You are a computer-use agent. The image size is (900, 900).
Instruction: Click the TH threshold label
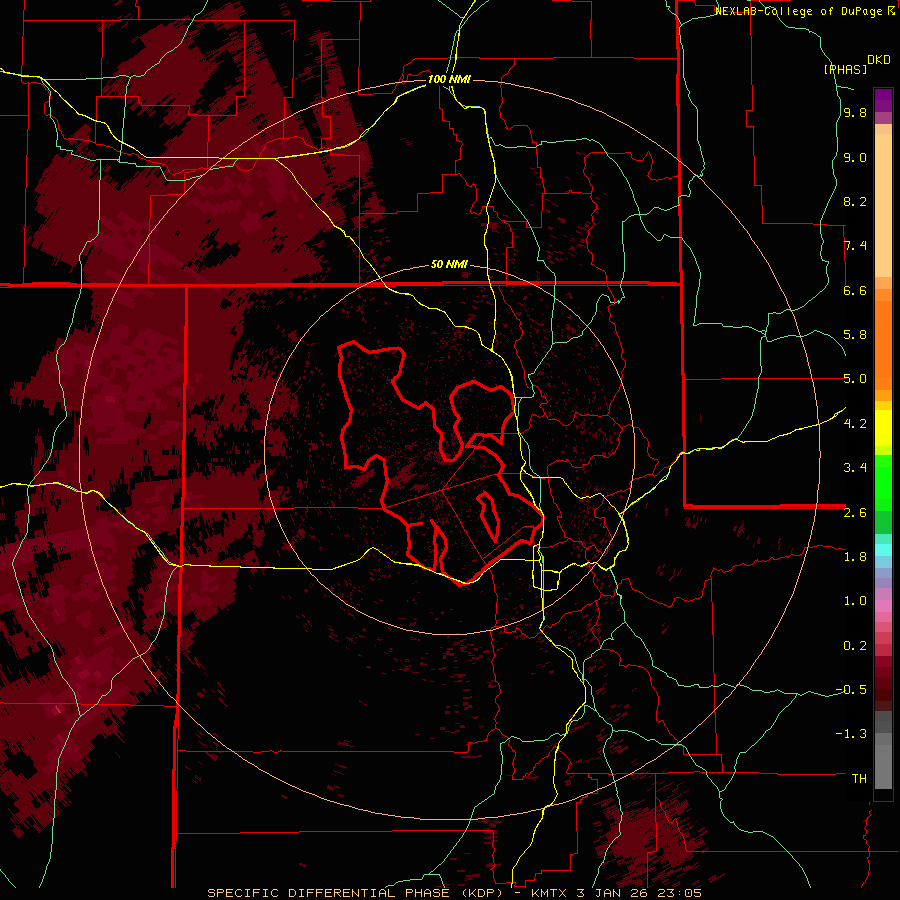[859, 779]
